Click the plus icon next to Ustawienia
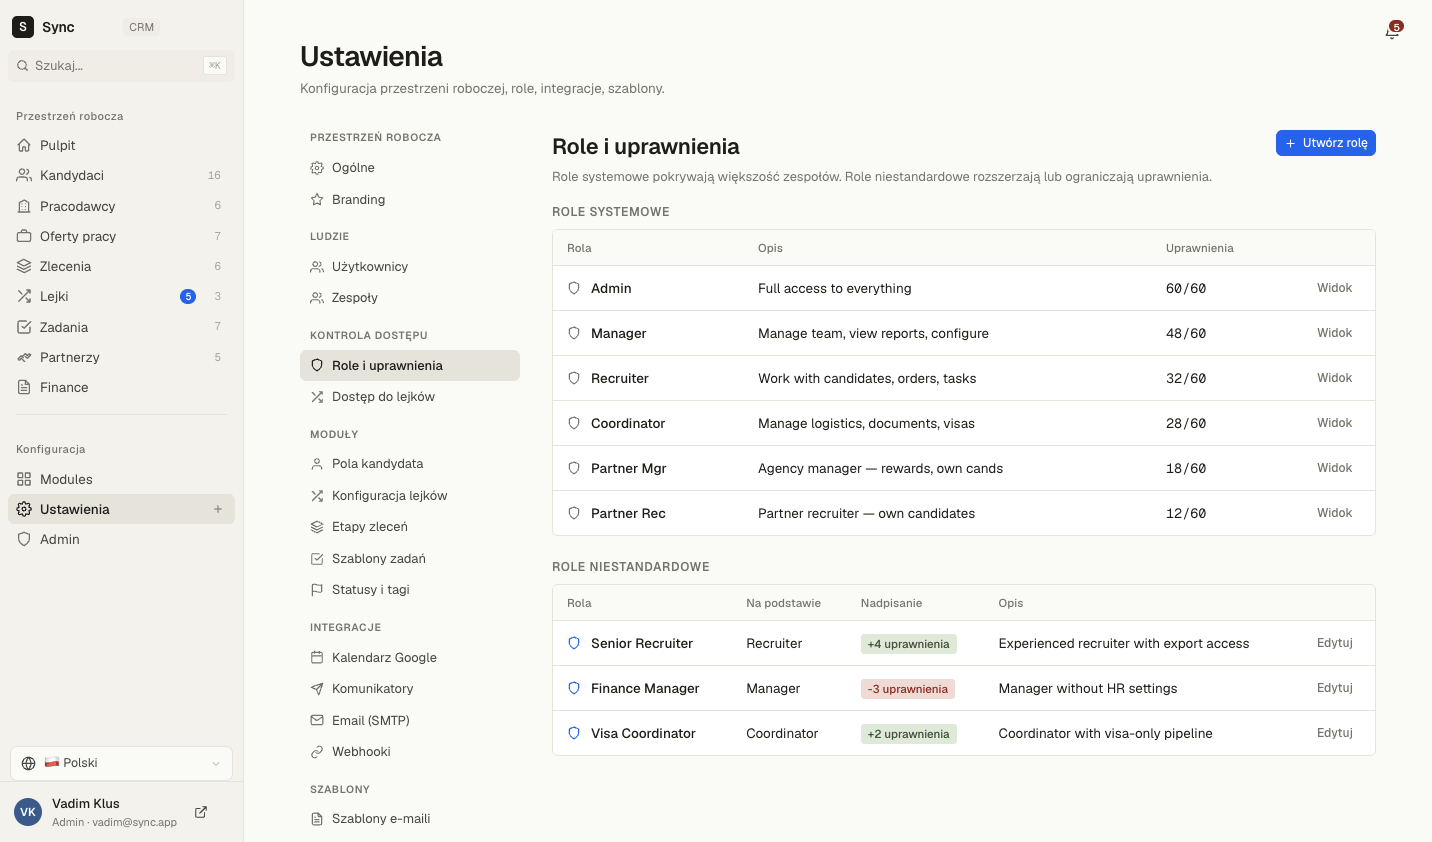 [218, 509]
